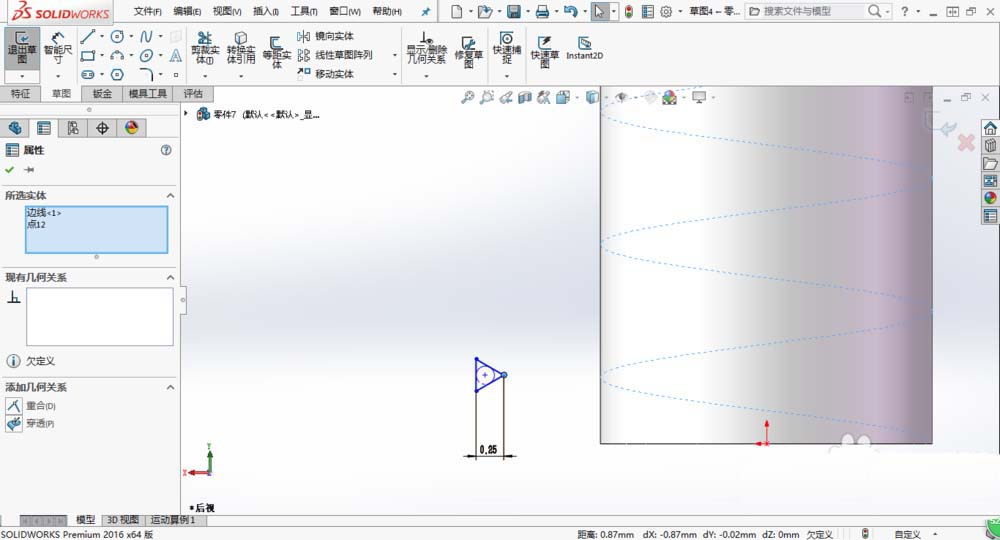
Task: Select the Ellipse sketch tool
Action: point(146,55)
